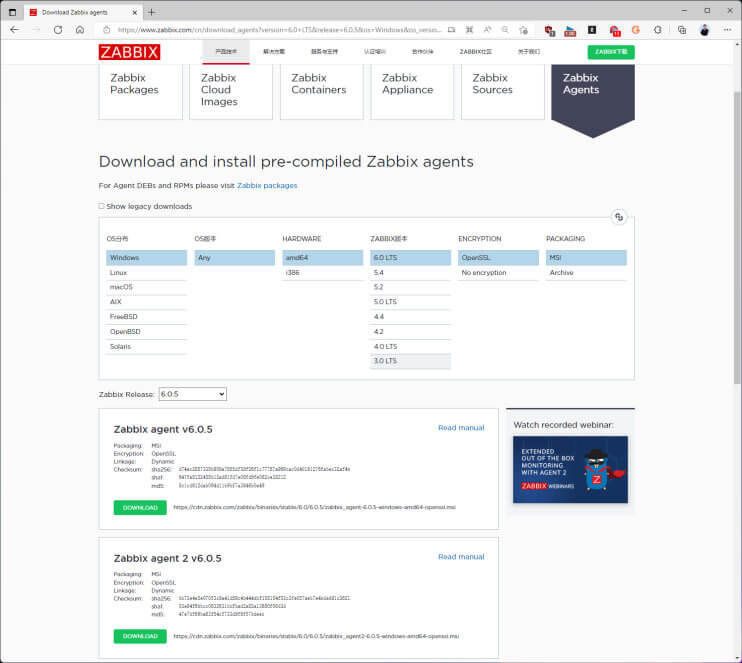The width and height of the screenshot is (742, 663).
Task: Open the Collections icon
Action: [682, 30]
